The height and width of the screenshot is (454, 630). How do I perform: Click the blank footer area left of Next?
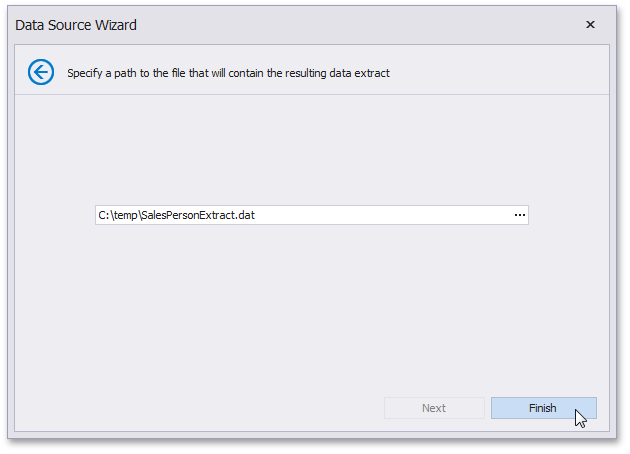click(x=200, y=408)
